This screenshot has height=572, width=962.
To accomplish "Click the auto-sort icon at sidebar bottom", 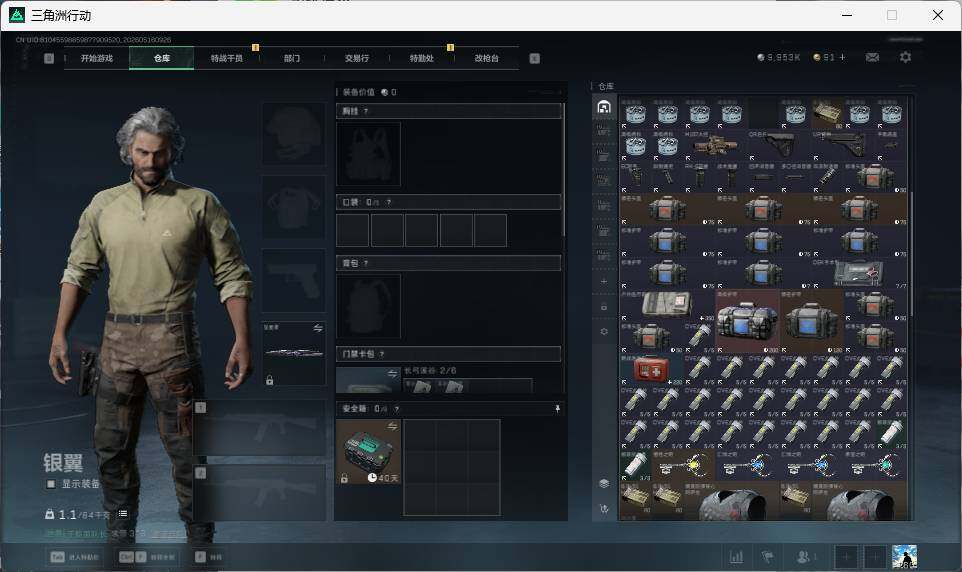I will pos(604,509).
